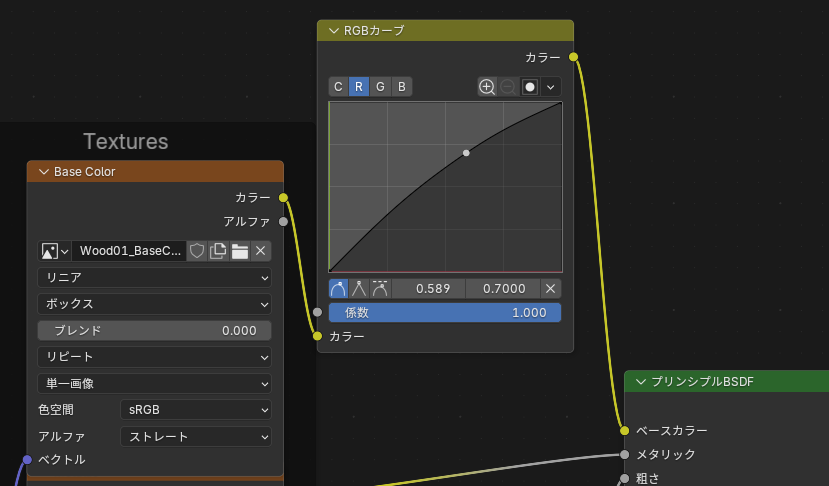The width and height of the screenshot is (829, 486).
Task: Duplicate the Wood01_BaseC image datablock
Action: coord(218,251)
